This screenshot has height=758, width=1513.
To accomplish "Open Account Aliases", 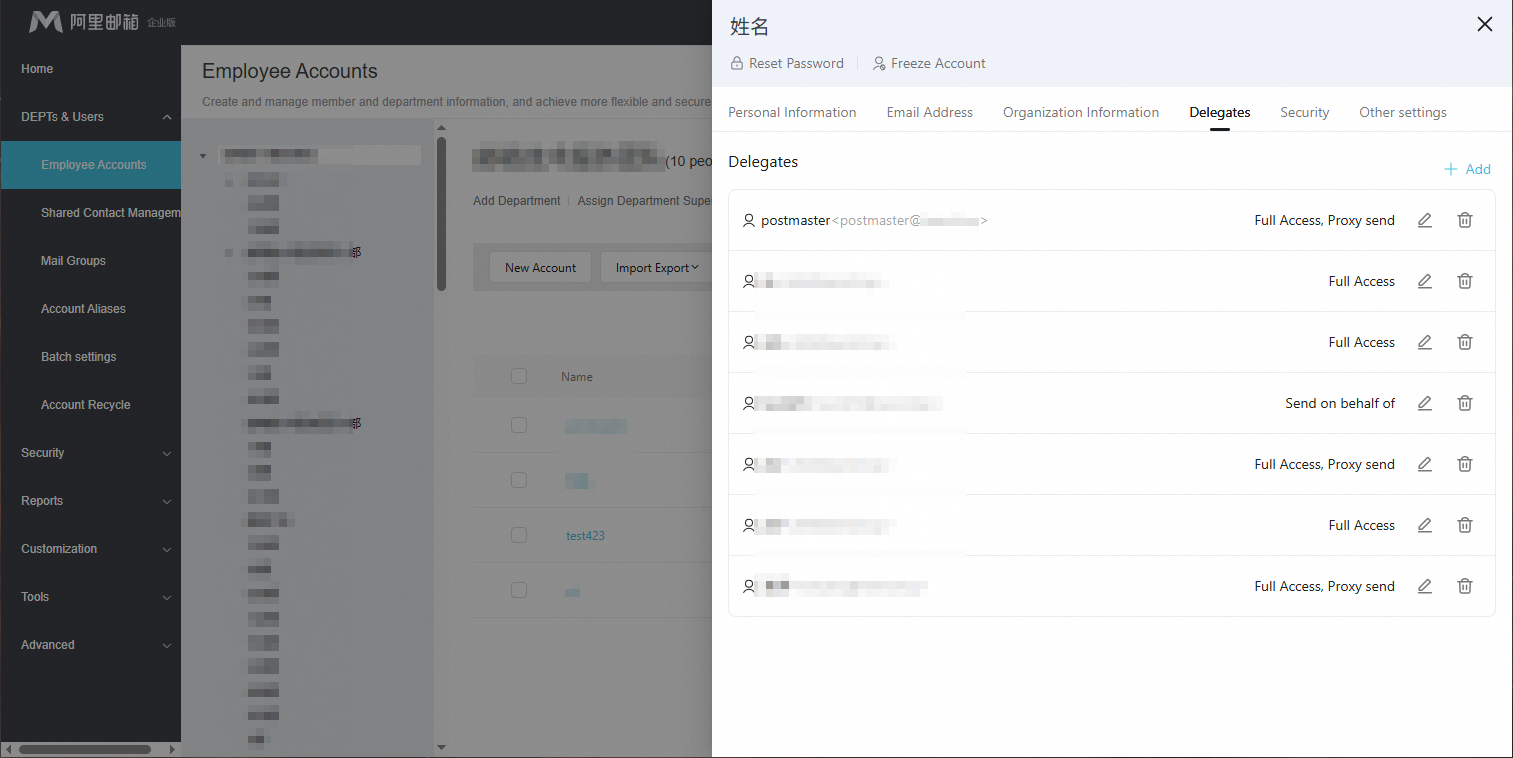I will pyautogui.click(x=83, y=309).
